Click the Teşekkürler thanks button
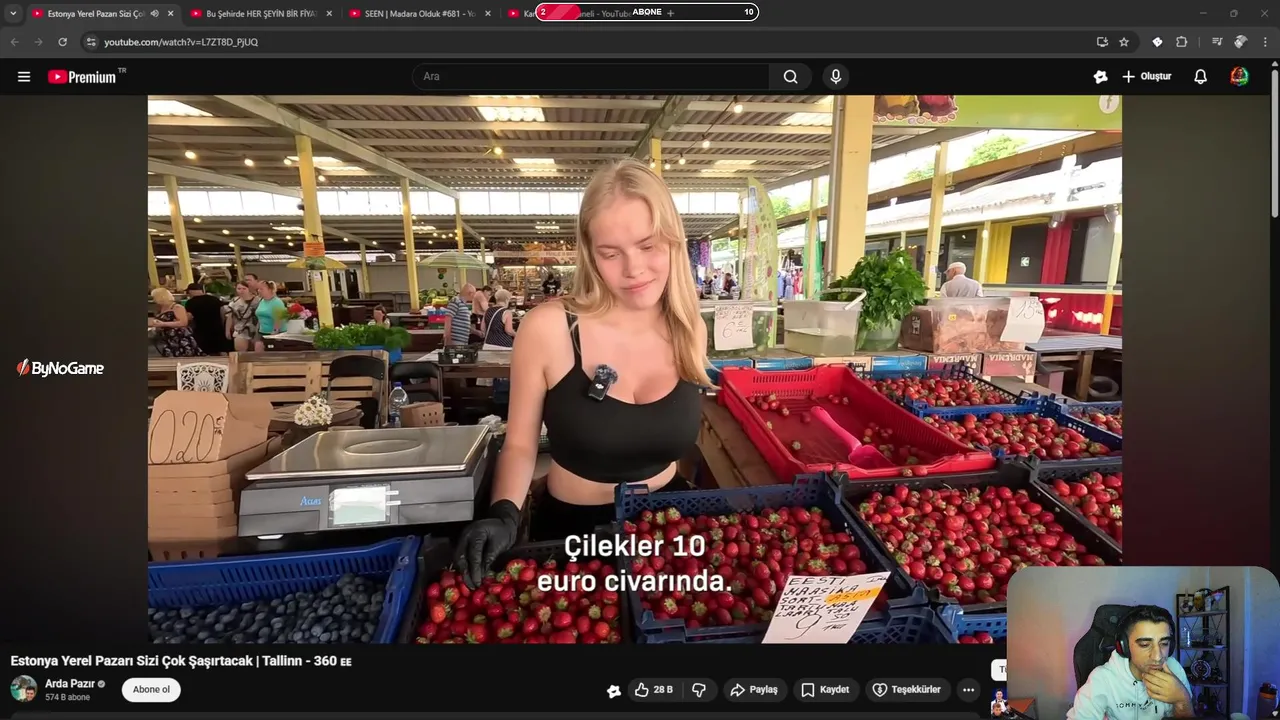The height and width of the screenshot is (720, 1280). pos(906,690)
